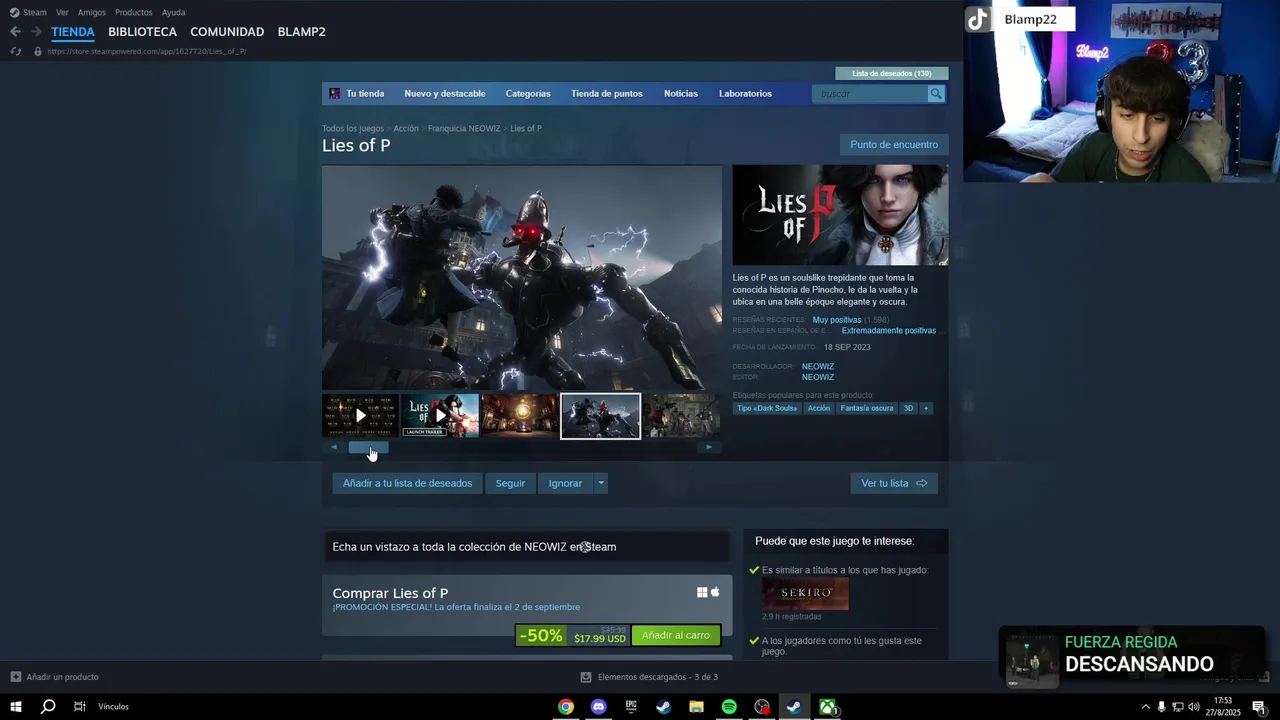The height and width of the screenshot is (720, 1280).
Task: Click Añadir a tu lista de deseados
Action: click(407, 483)
